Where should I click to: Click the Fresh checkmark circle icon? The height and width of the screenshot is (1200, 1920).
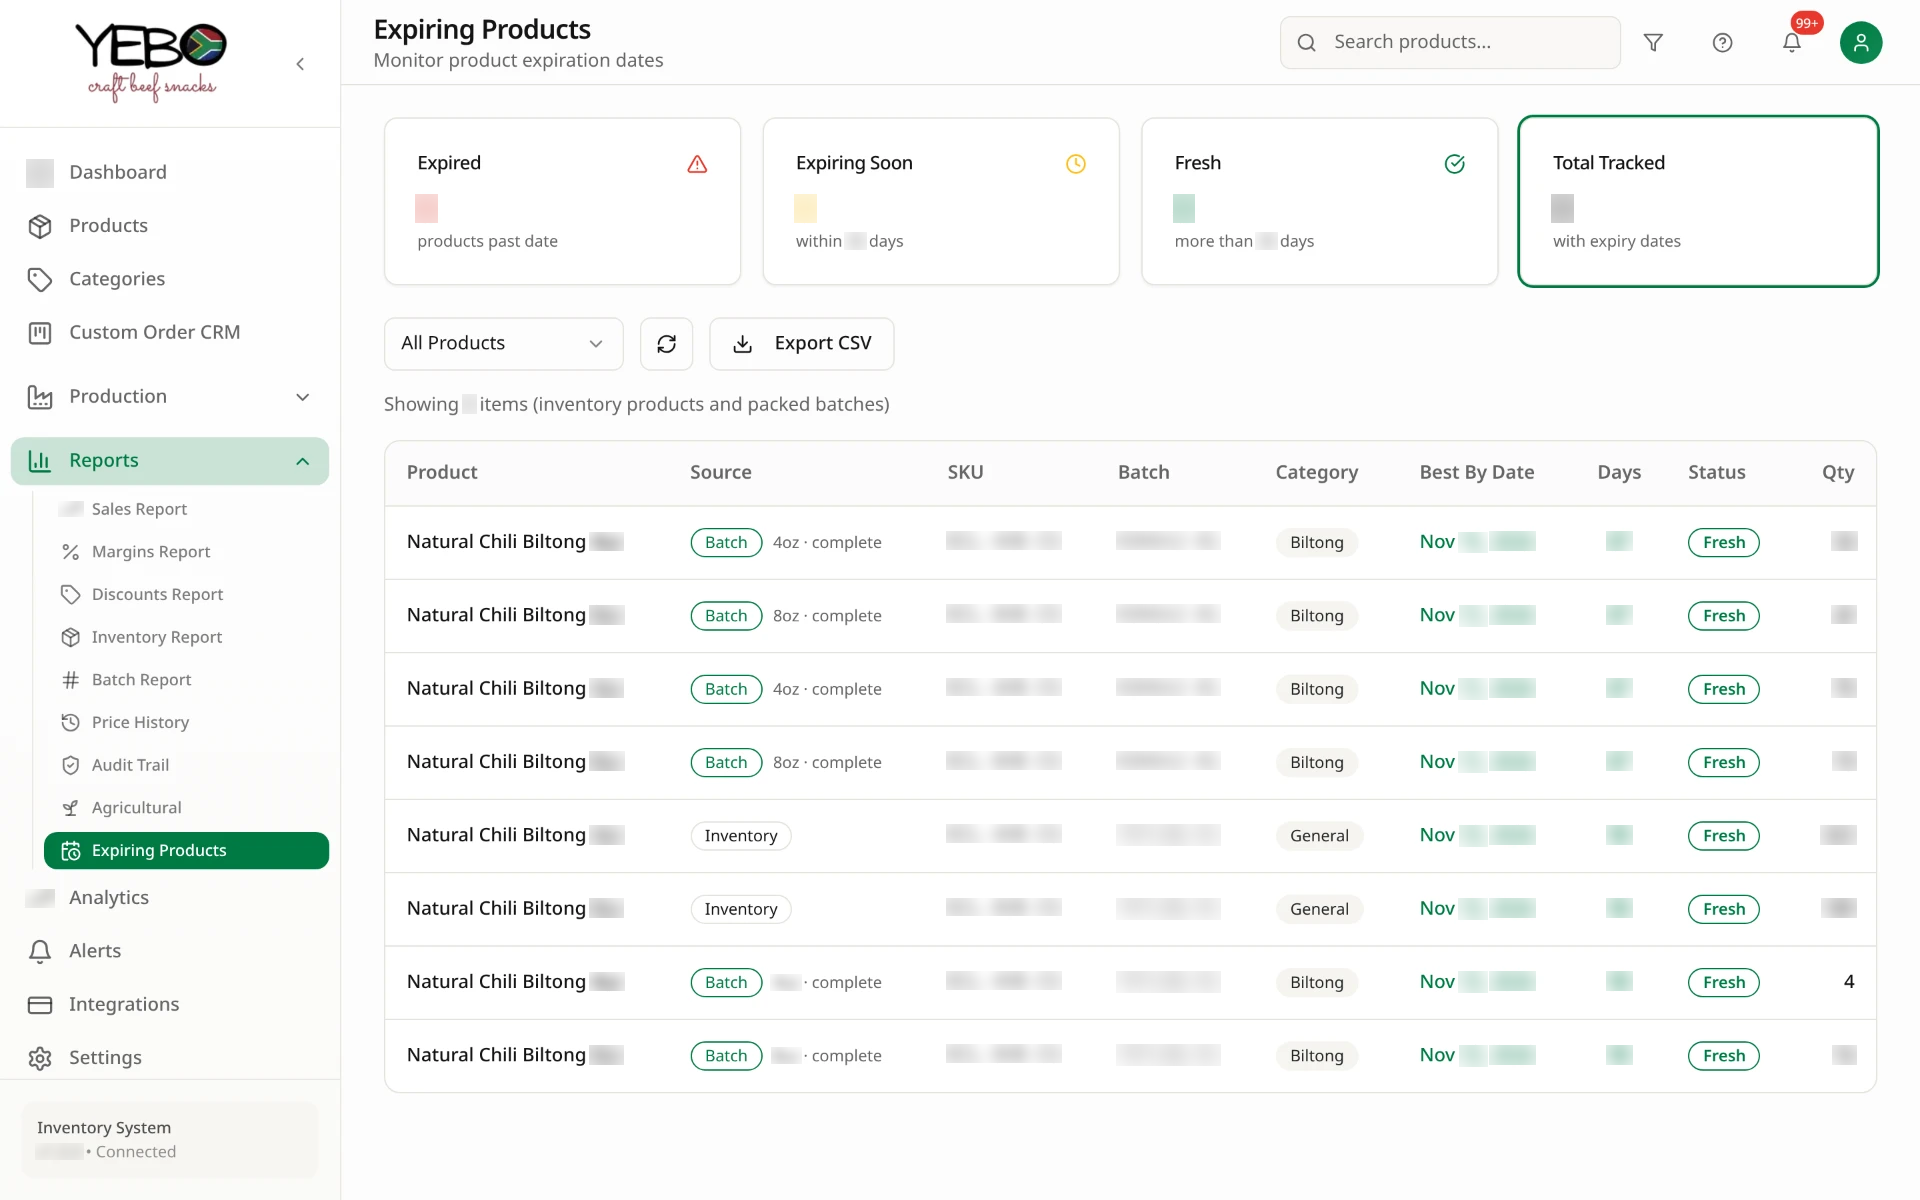[1455, 164]
